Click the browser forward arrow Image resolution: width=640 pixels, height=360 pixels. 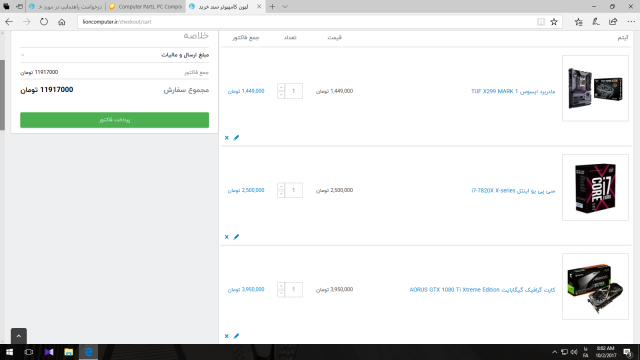pos(27,22)
